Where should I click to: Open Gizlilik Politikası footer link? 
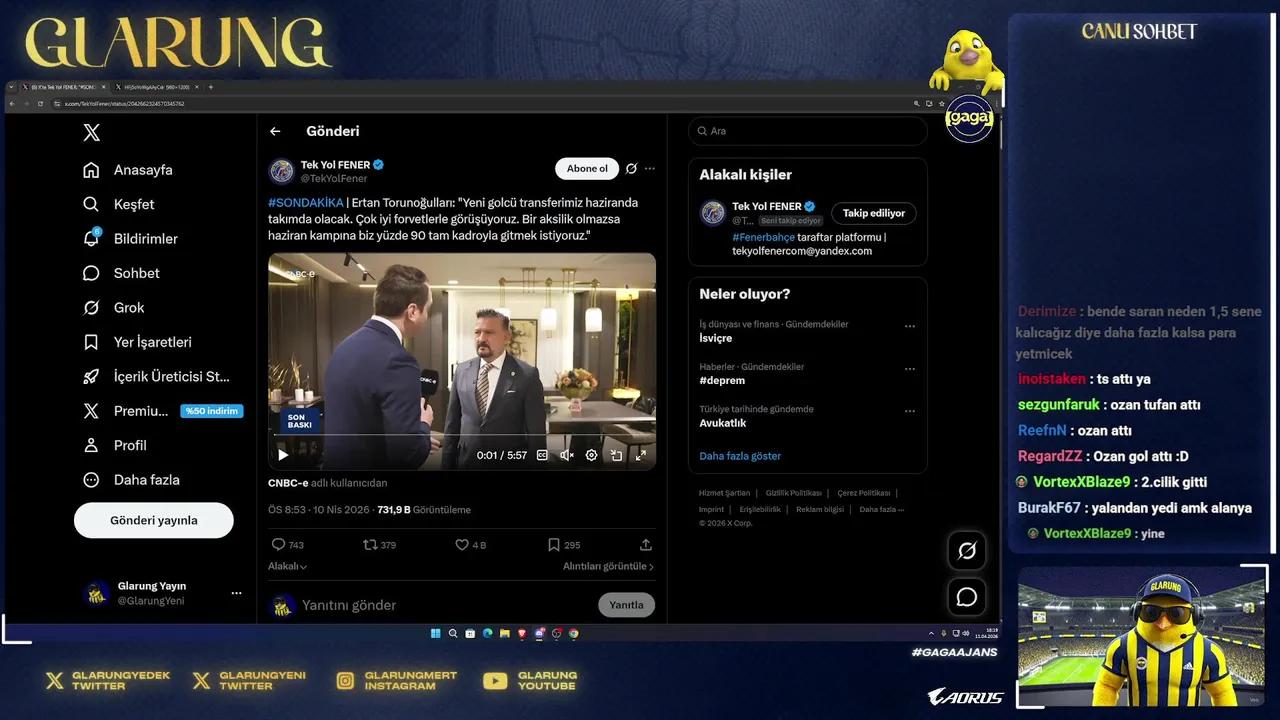tap(793, 493)
